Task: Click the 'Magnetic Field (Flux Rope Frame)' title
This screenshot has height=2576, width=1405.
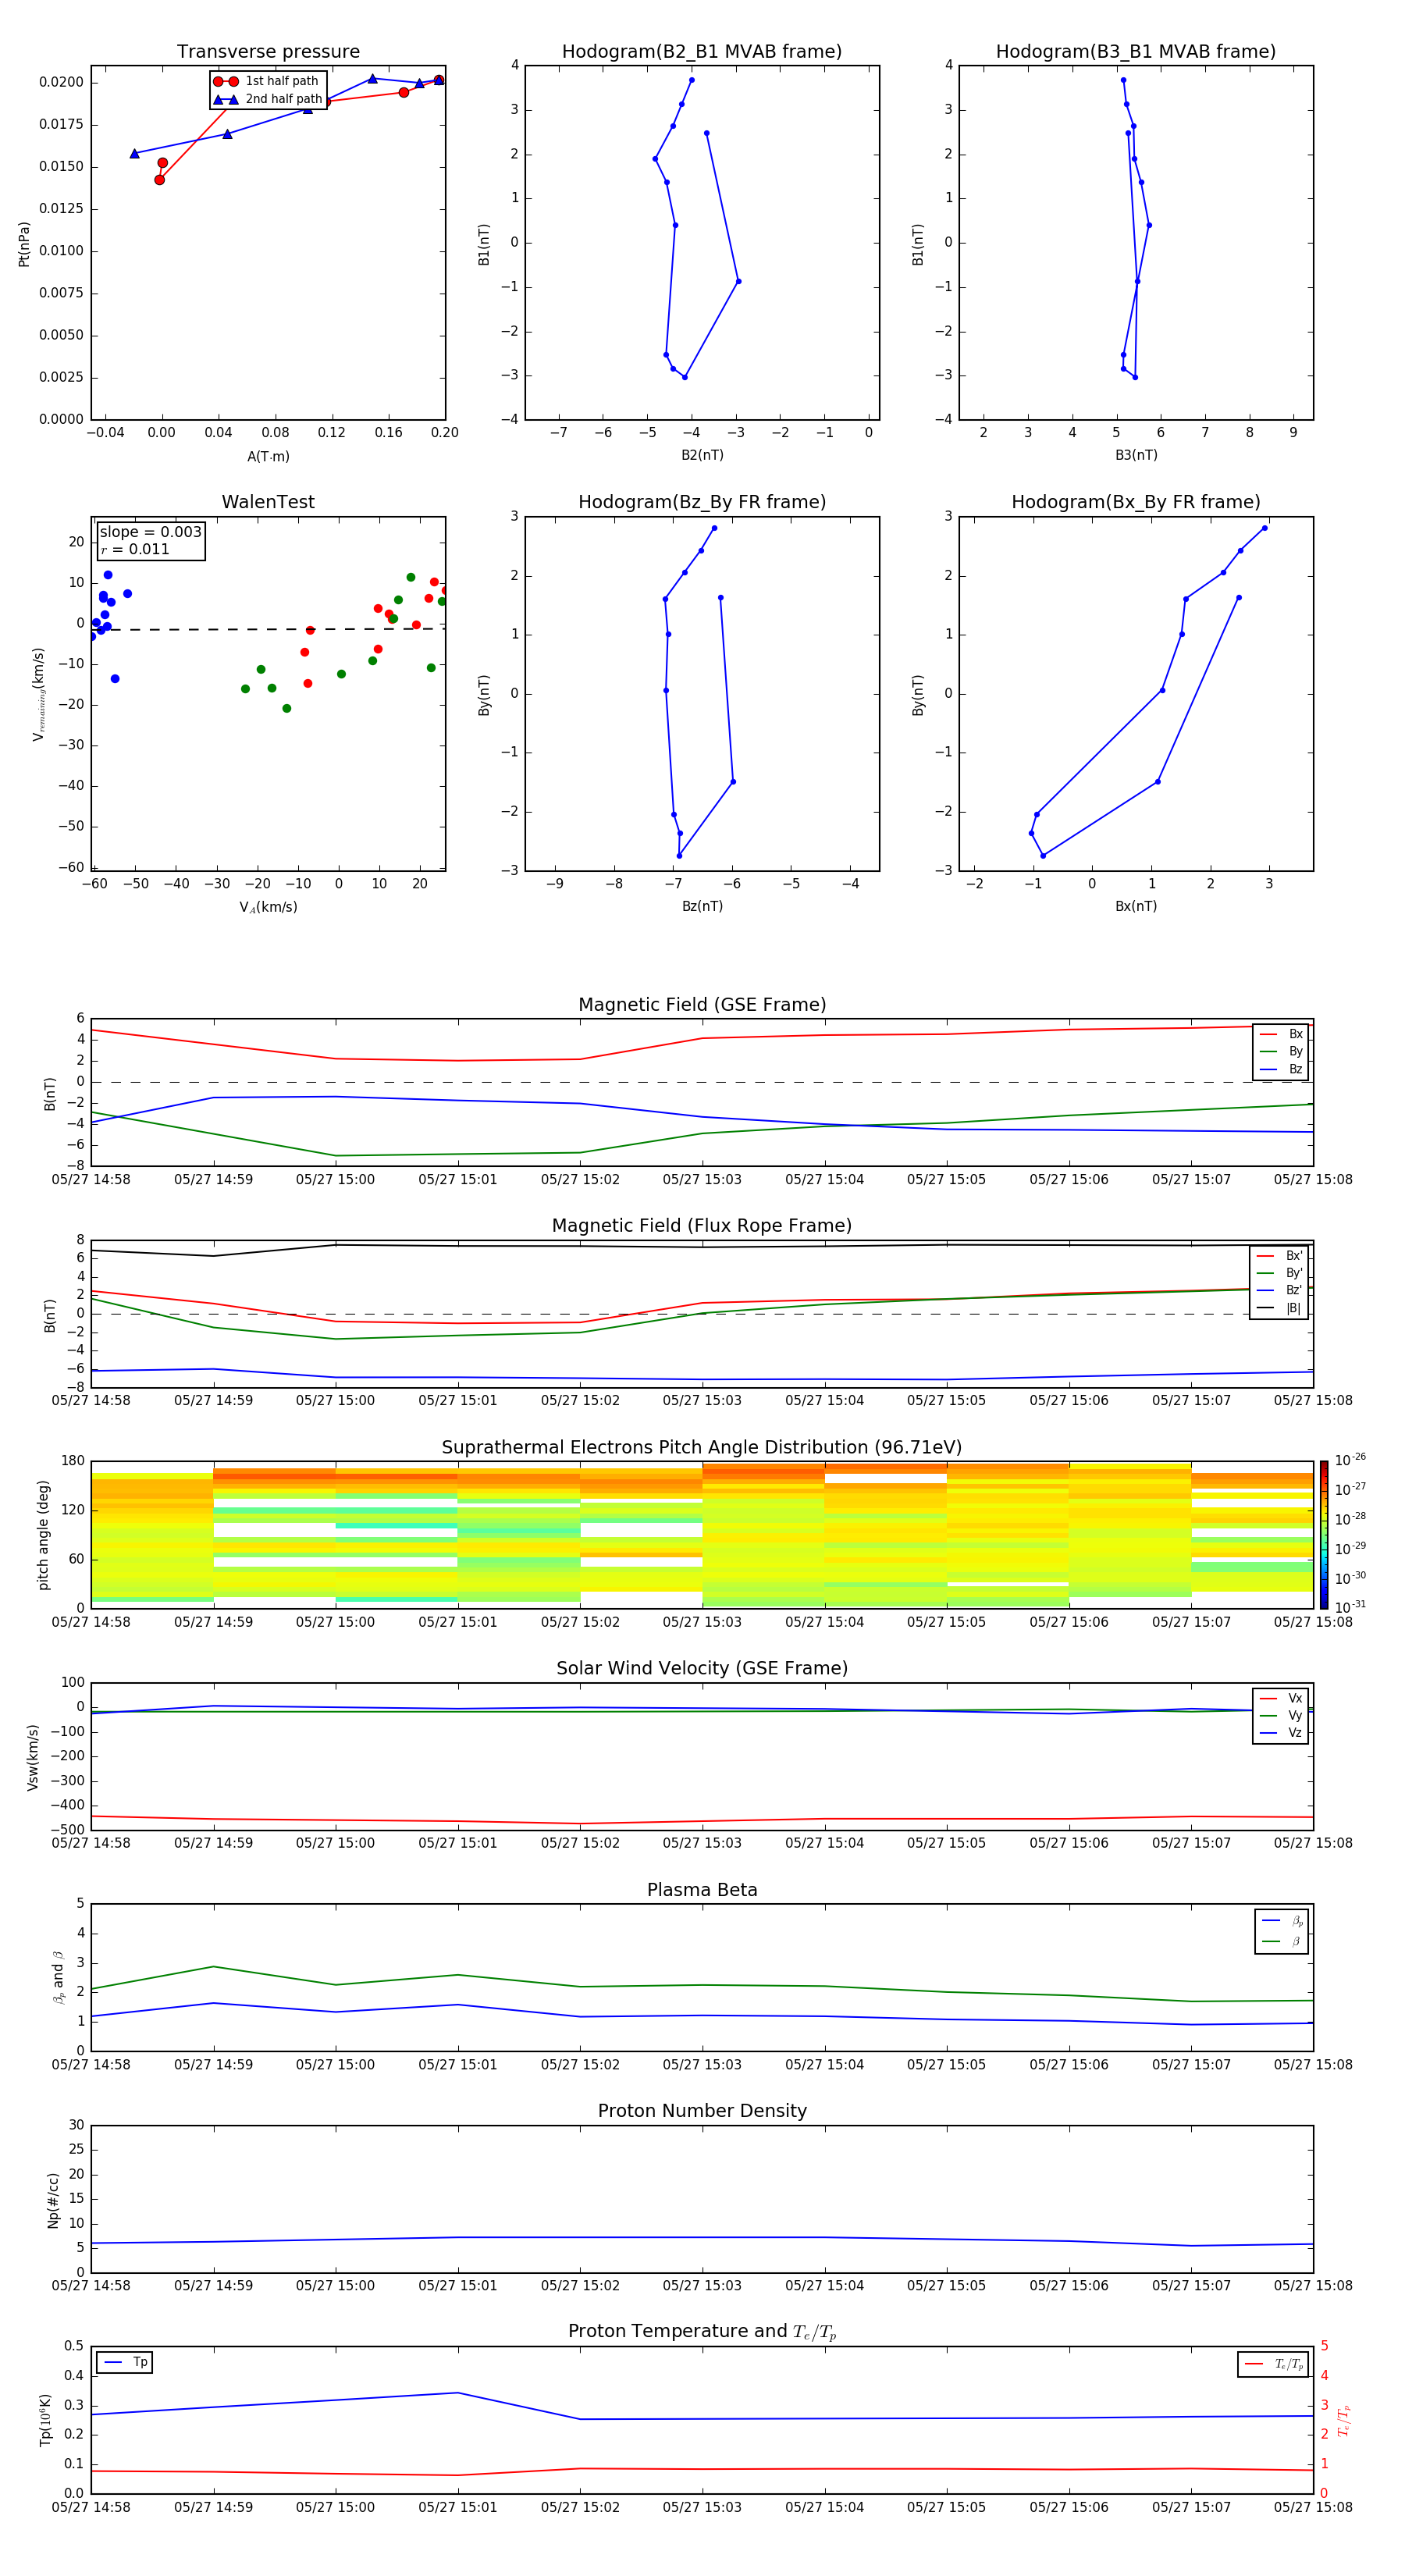Action: click(x=702, y=1225)
